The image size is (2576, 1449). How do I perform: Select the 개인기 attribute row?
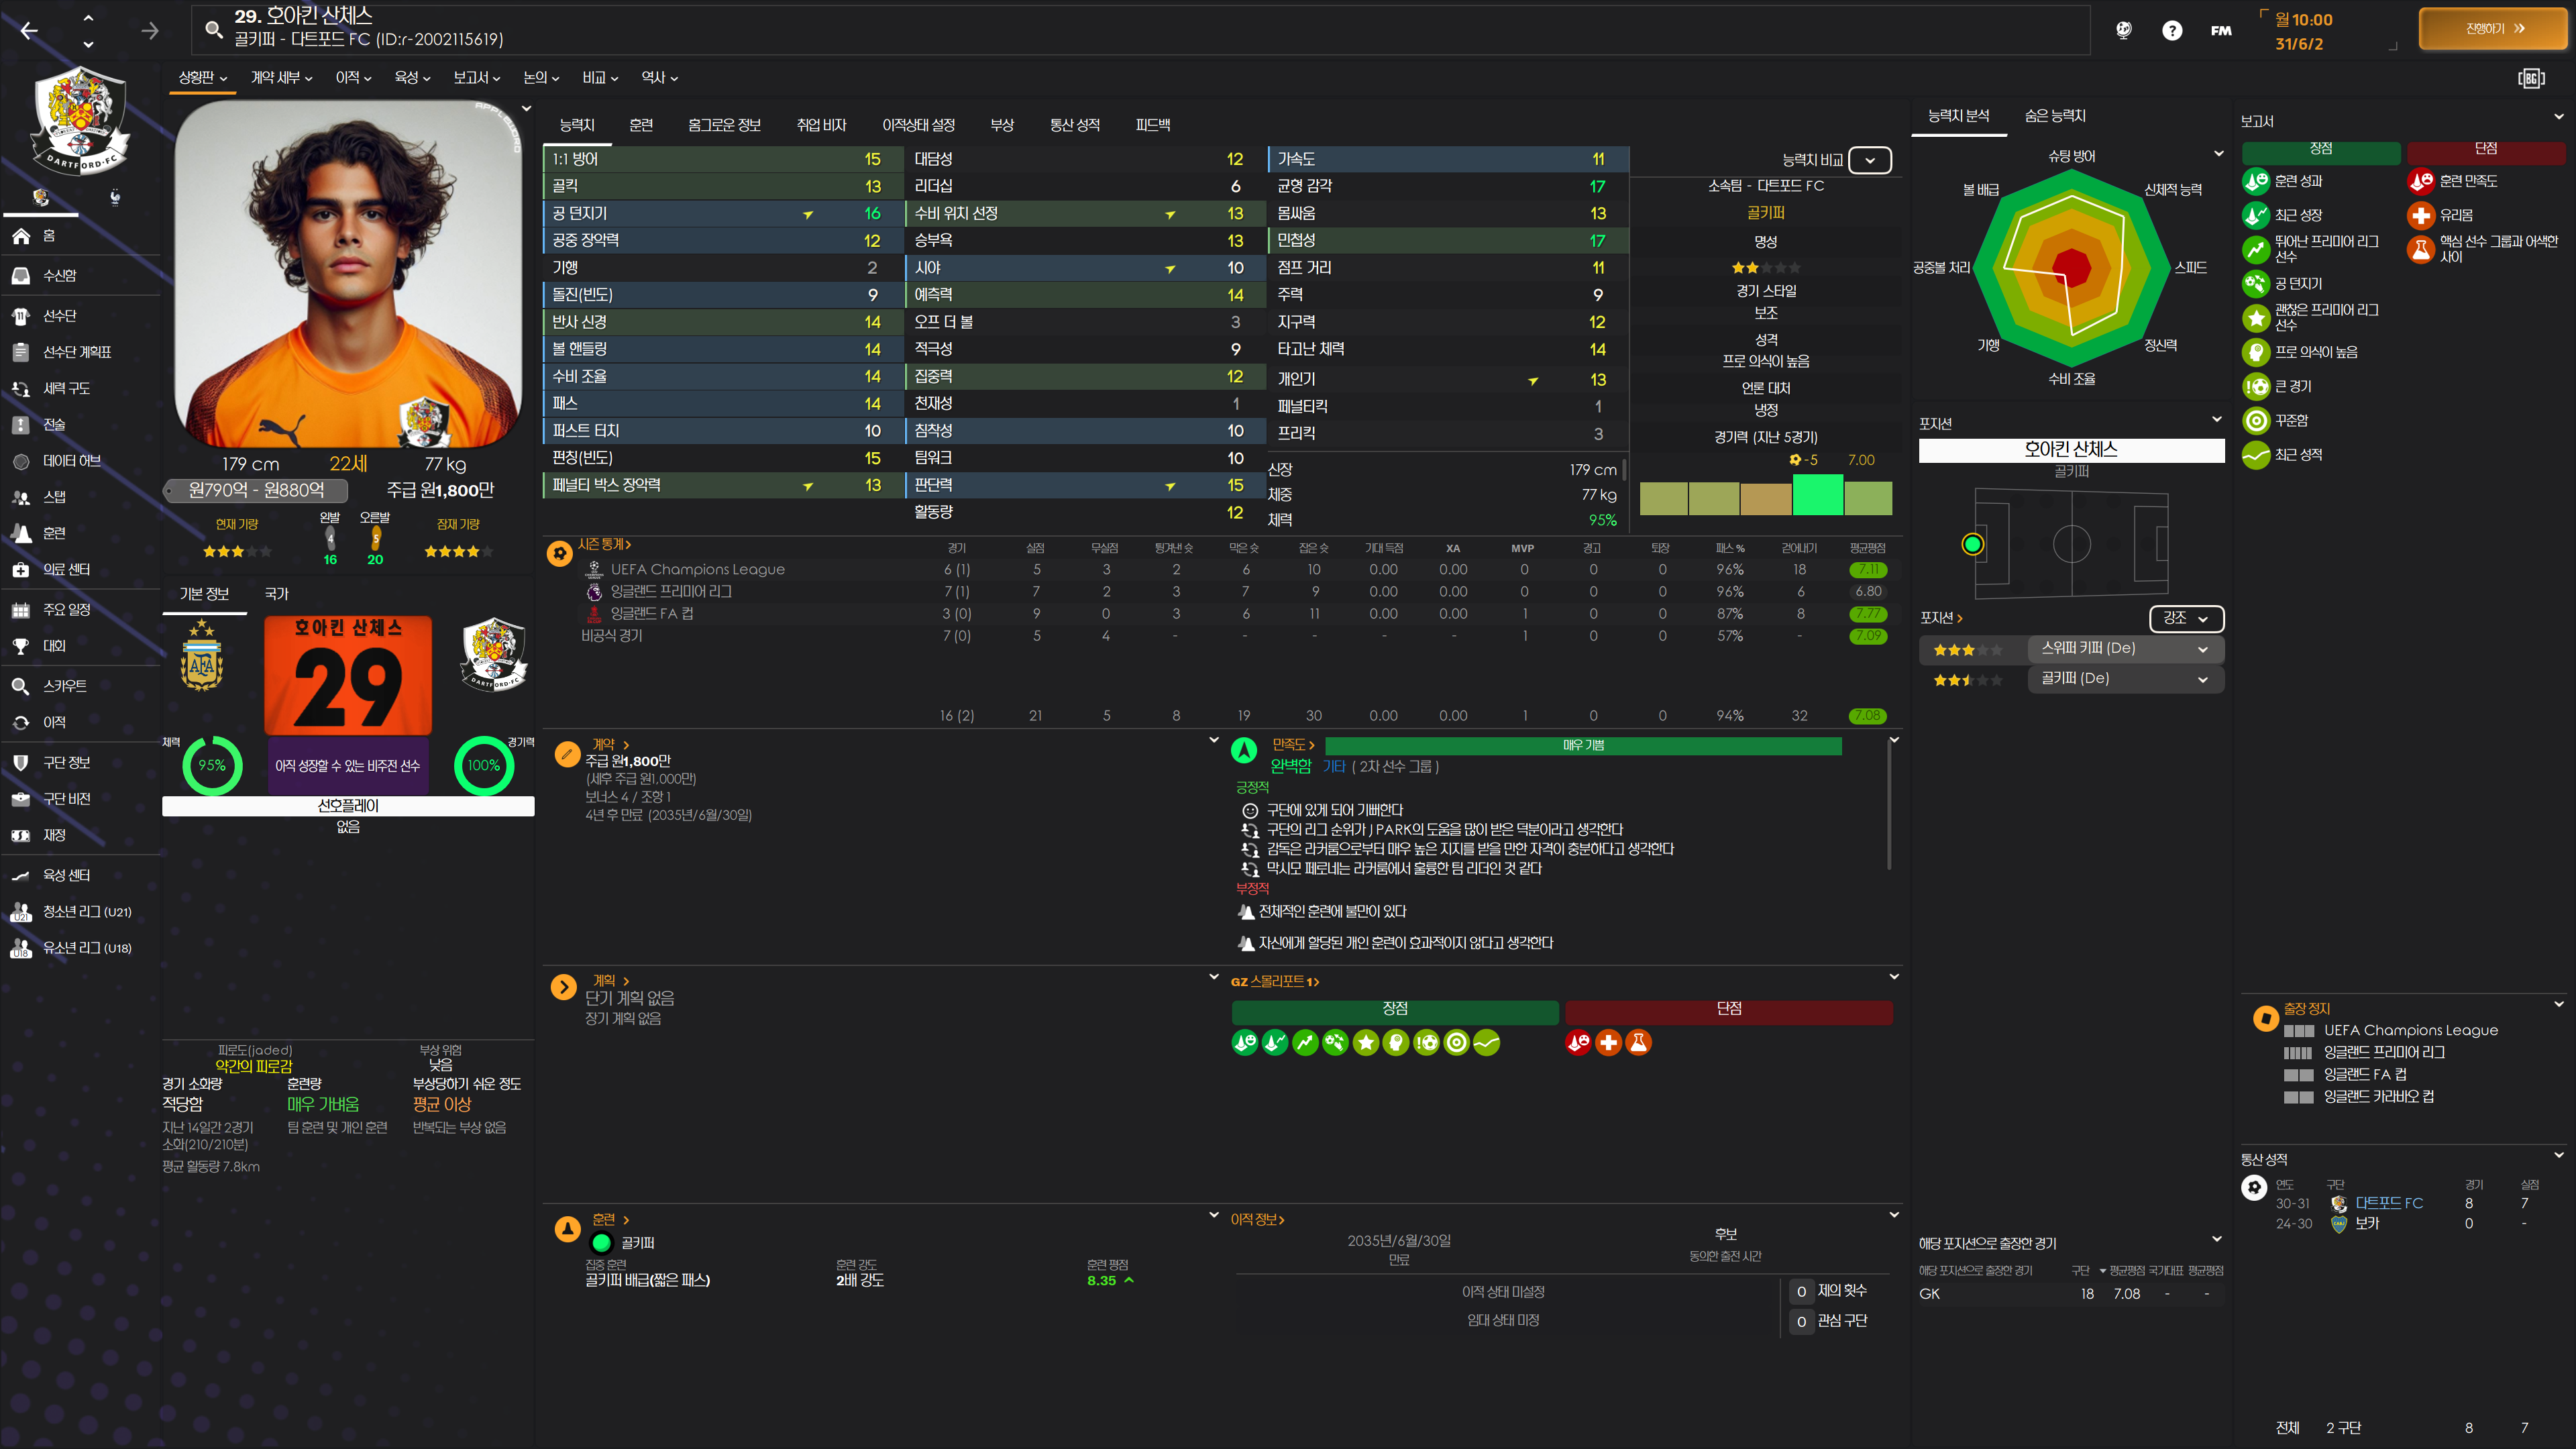click(1448, 379)
